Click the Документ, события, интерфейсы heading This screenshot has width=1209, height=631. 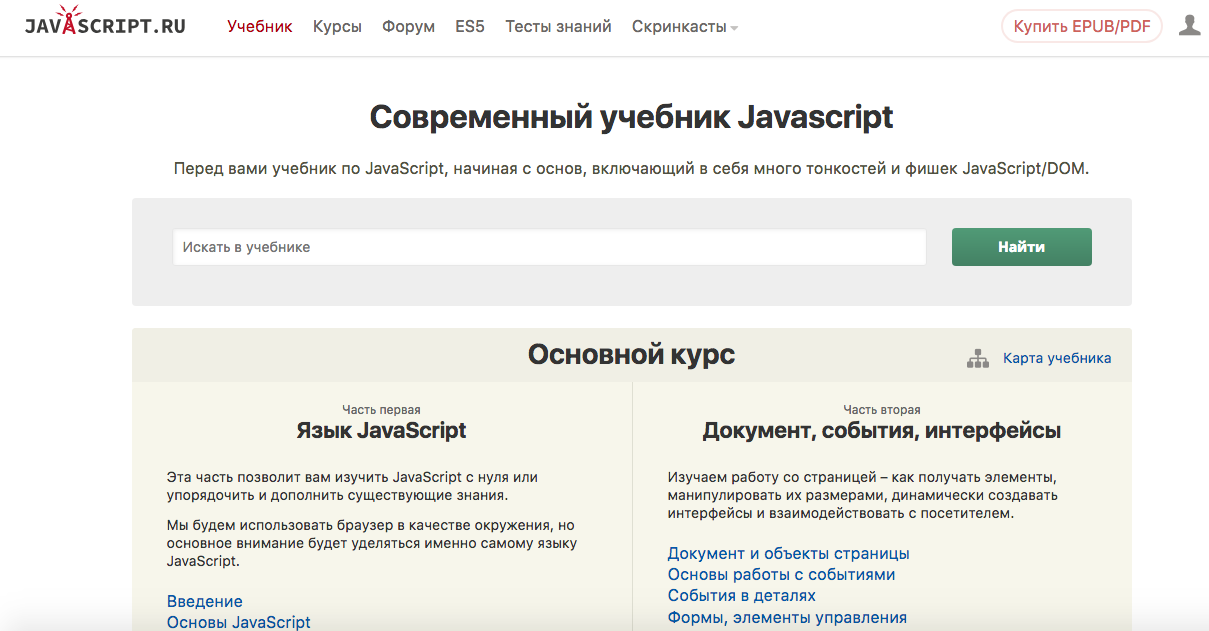click(882, 431)
